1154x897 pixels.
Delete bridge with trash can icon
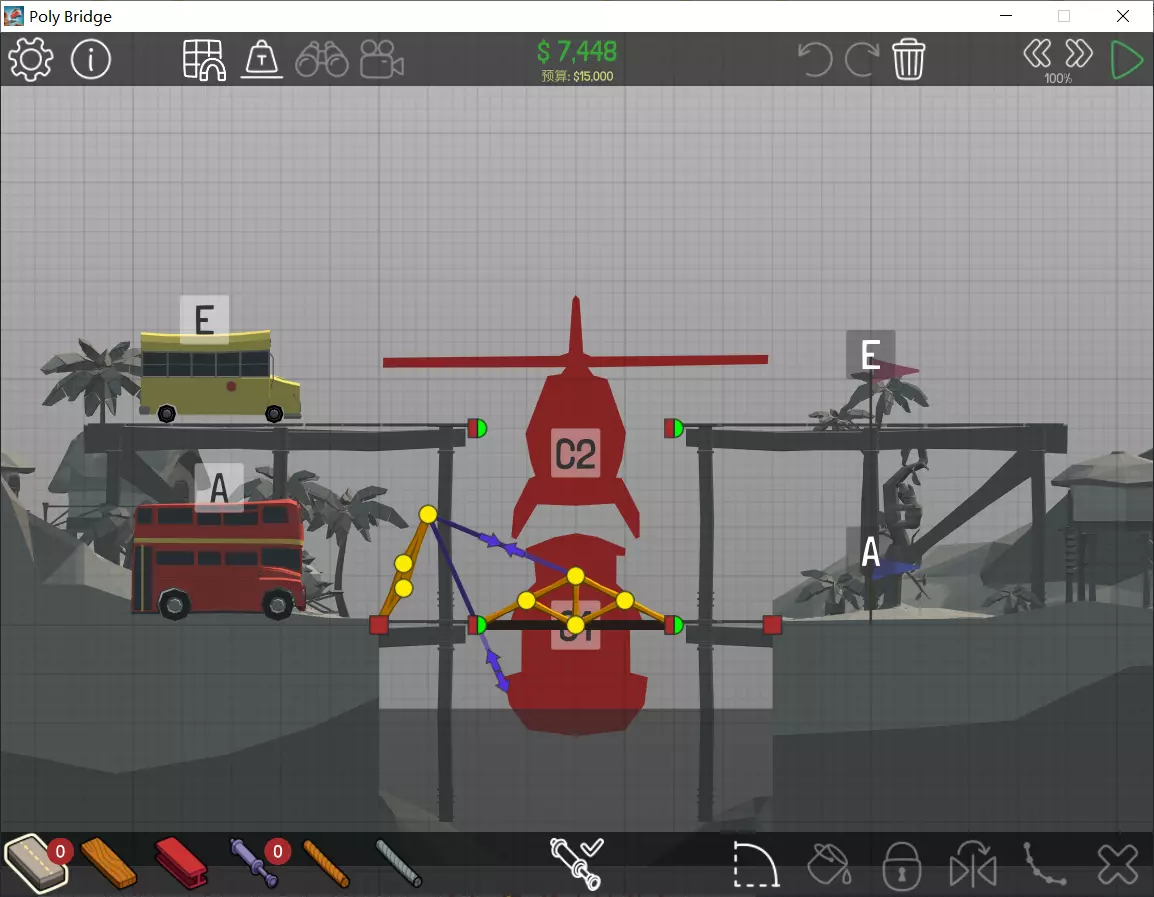point(908,59)
